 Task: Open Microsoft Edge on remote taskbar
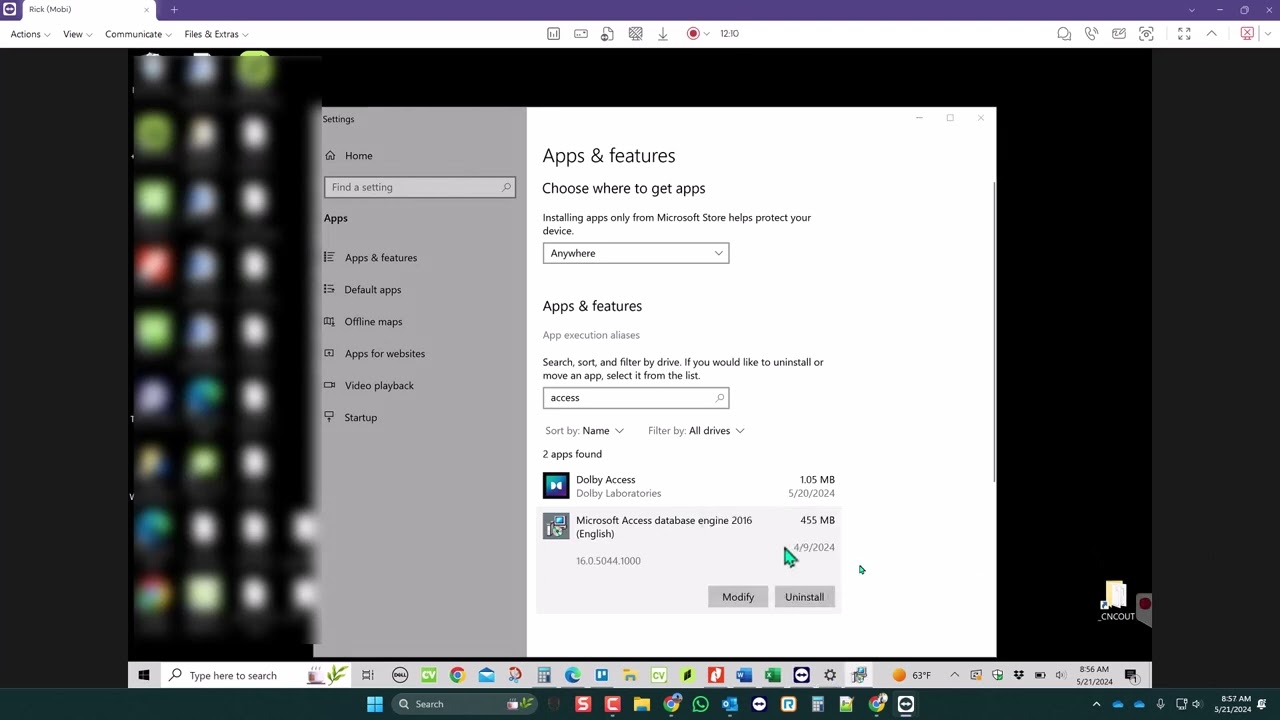pos(572,676)
